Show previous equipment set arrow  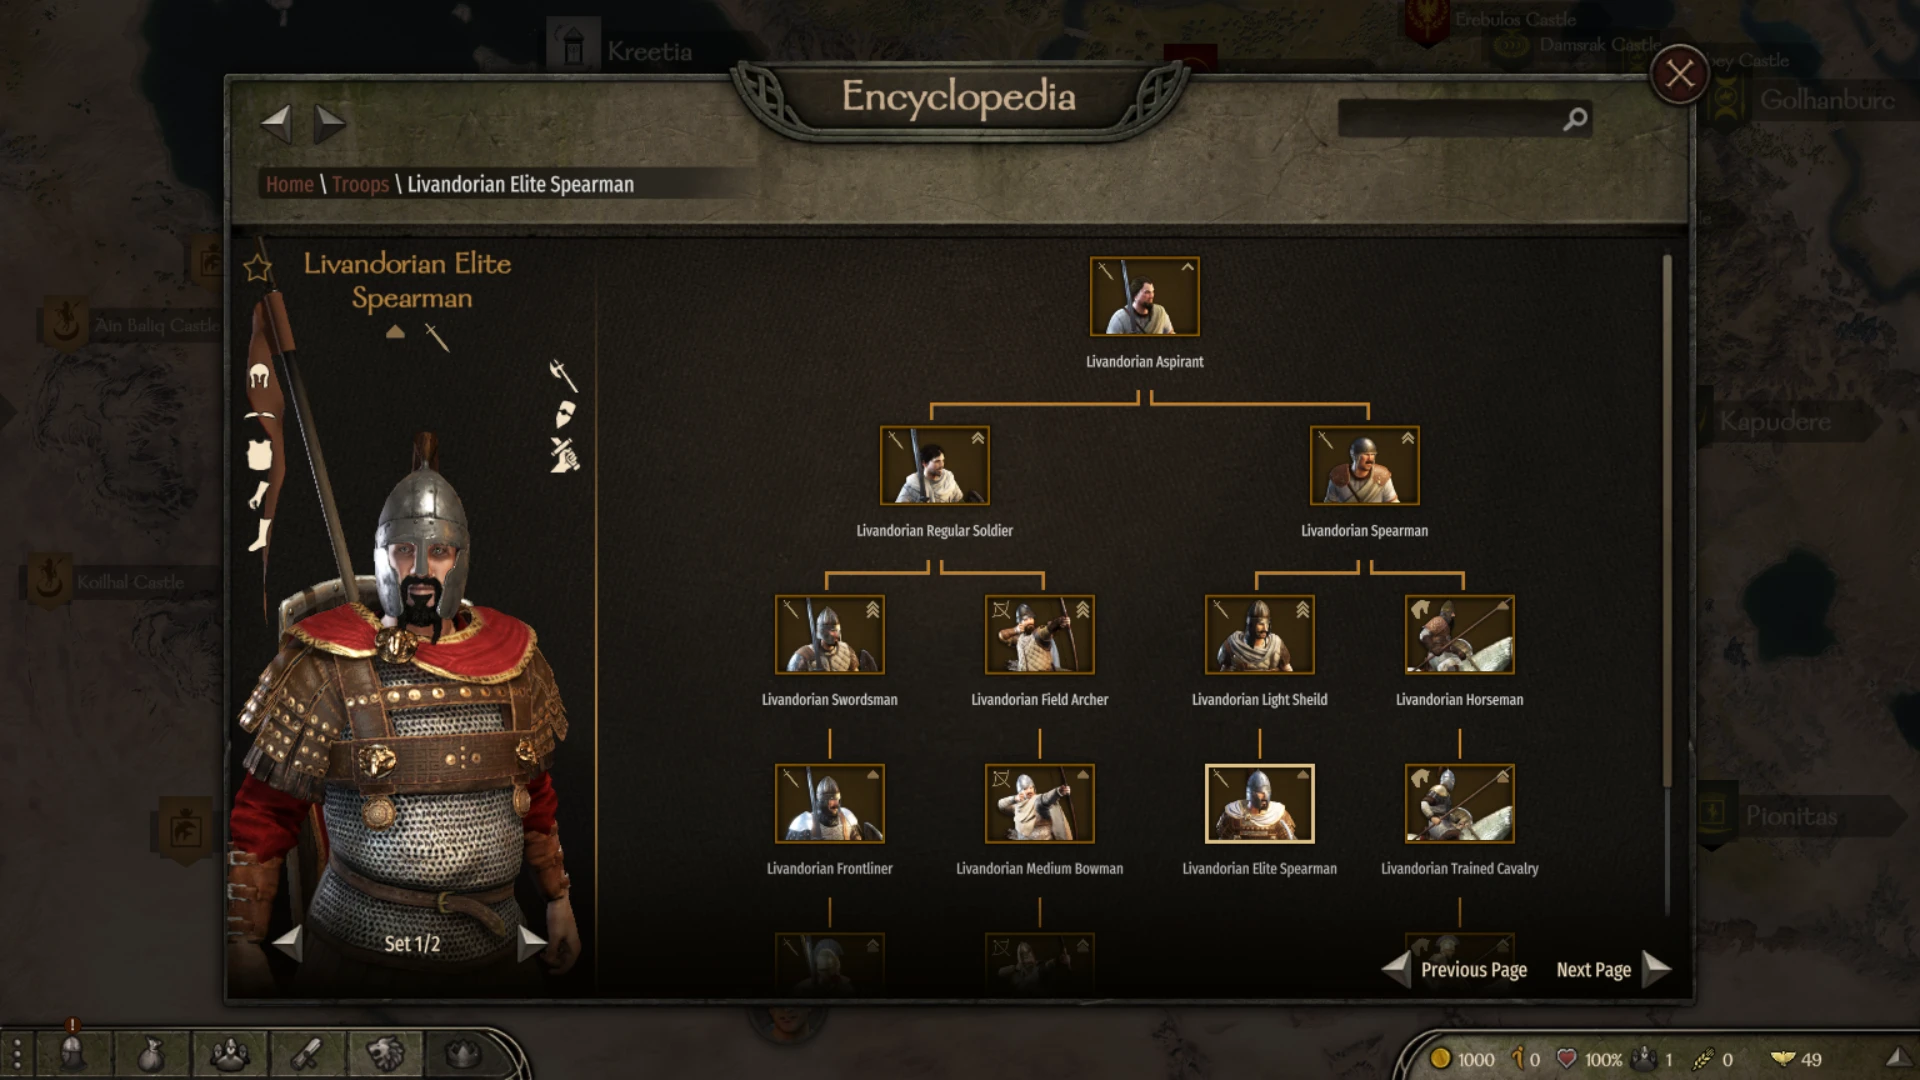click(288, 942)
